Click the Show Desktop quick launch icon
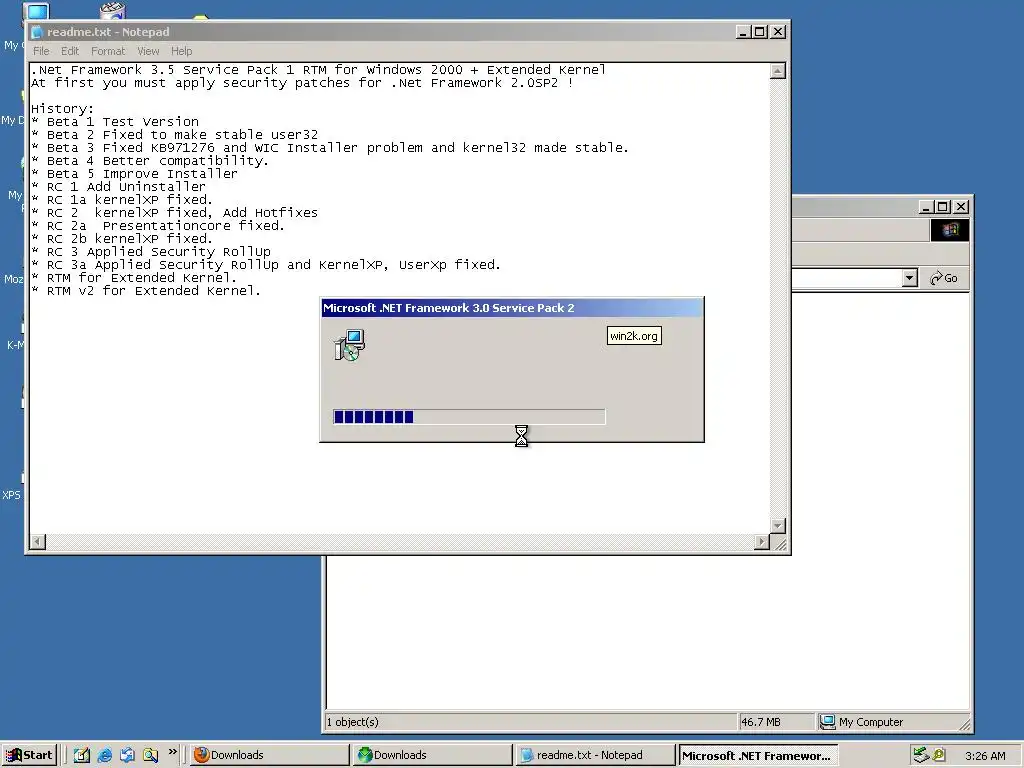 point(82,755)
